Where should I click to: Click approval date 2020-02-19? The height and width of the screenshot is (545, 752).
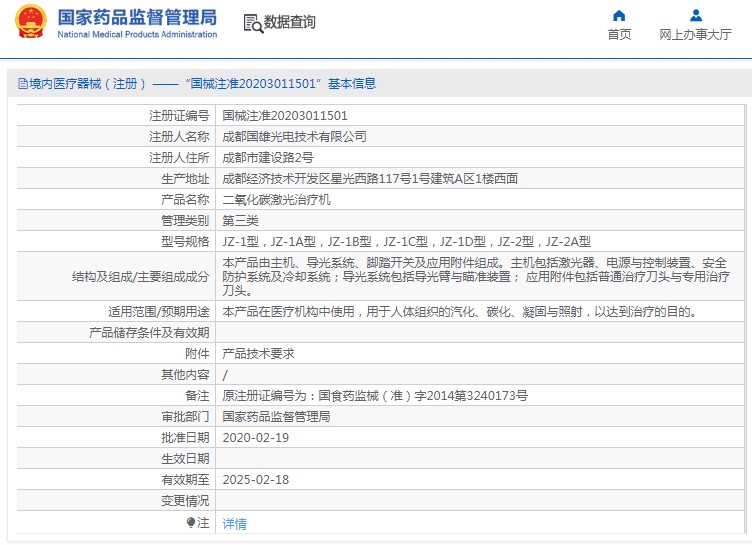[x=256, y=438]
